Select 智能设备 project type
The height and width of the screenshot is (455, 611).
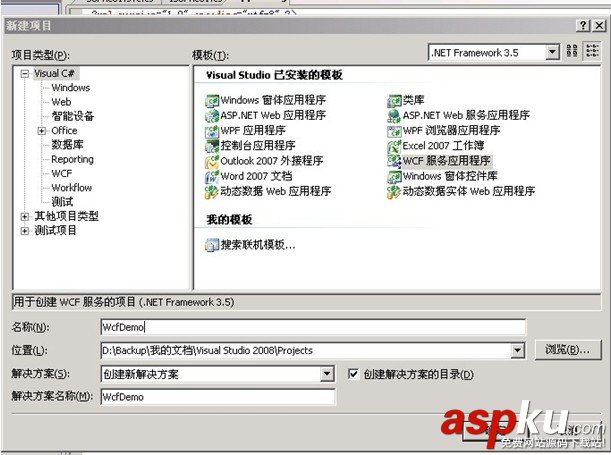(x=72, y=116)
